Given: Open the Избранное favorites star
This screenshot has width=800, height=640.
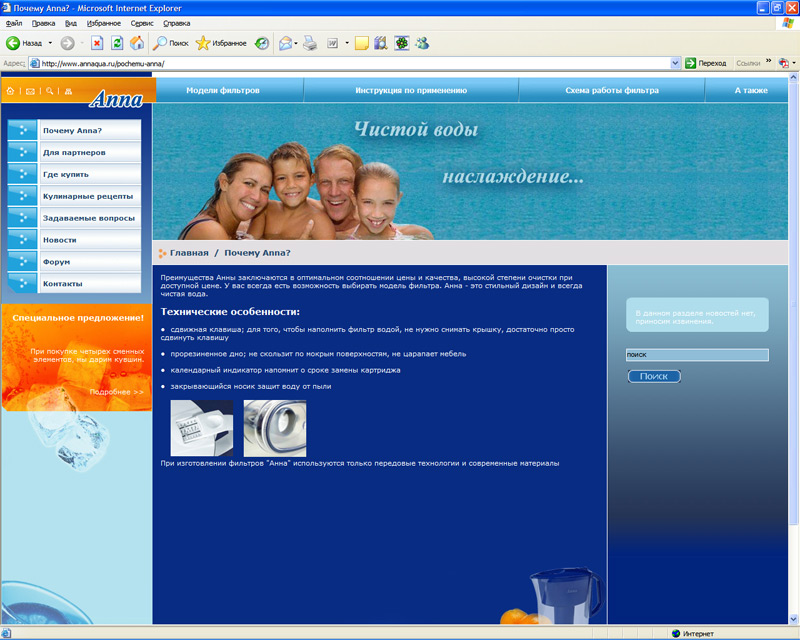Looking at the screenshot, I should 221,43.
